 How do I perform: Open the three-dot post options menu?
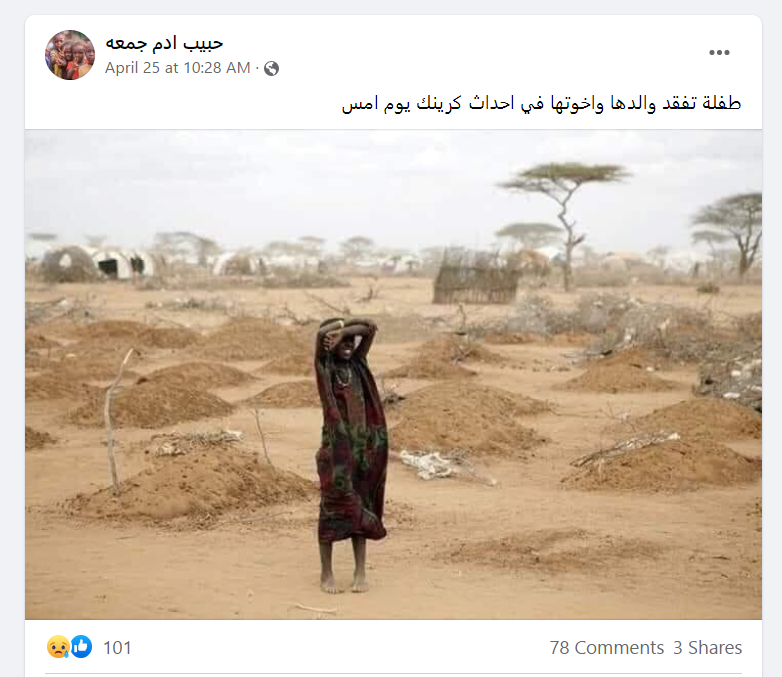click(719, 52)
